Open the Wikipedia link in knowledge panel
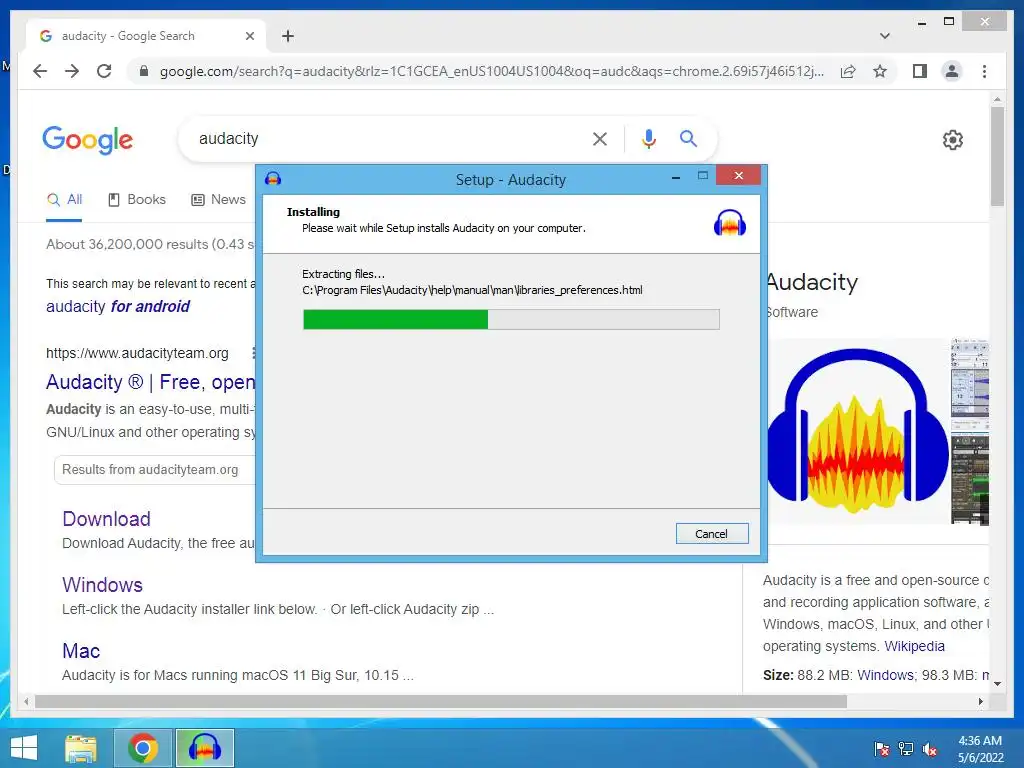Viewport: 1024px width, 768px height. click(x=914, y=646)
